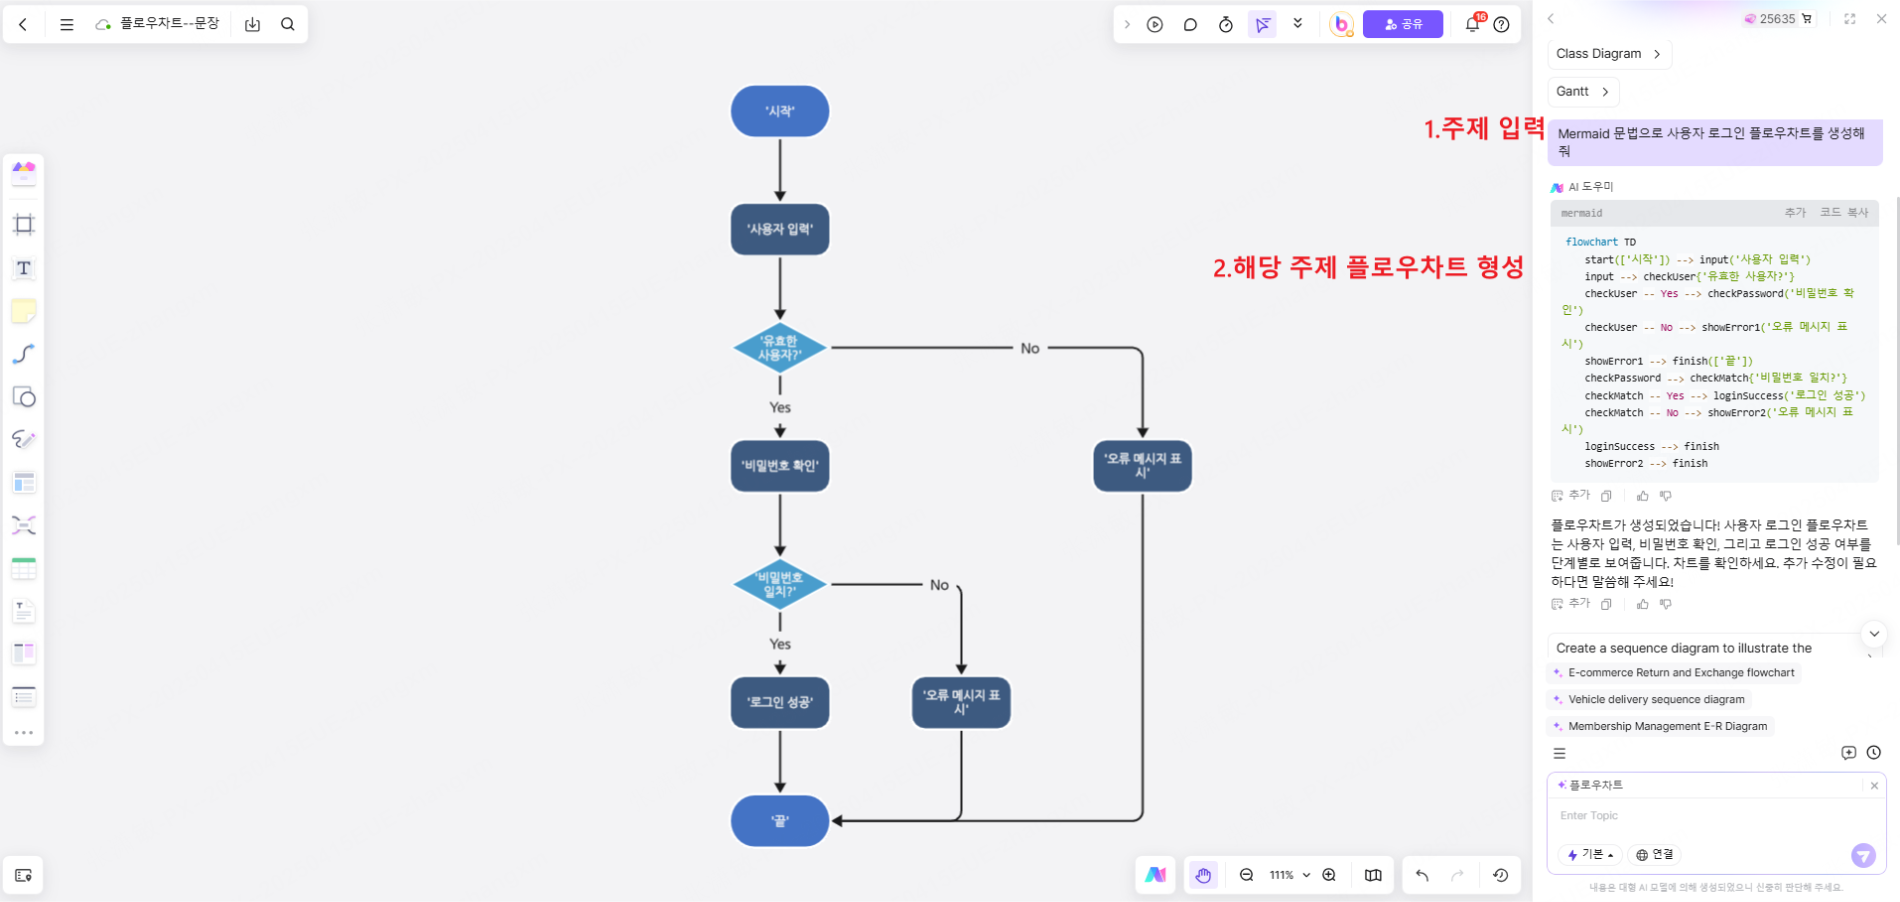Open the list tool in sidebar
1900x902 pixels.
point(24,696)
